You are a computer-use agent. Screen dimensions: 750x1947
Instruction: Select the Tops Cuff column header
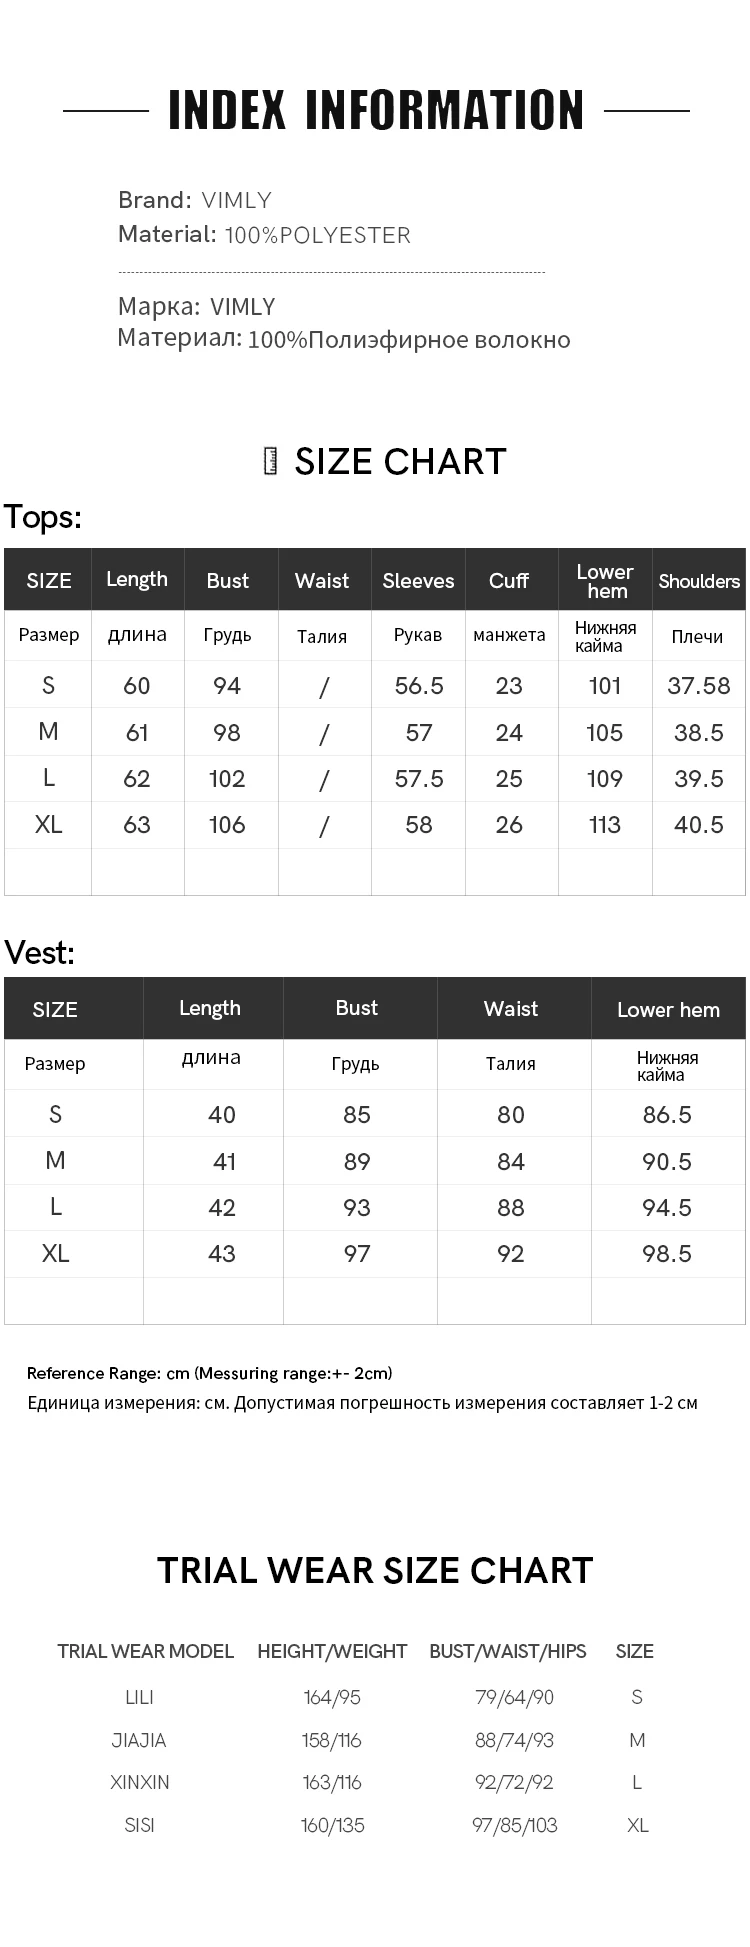[x=509, y=580]
